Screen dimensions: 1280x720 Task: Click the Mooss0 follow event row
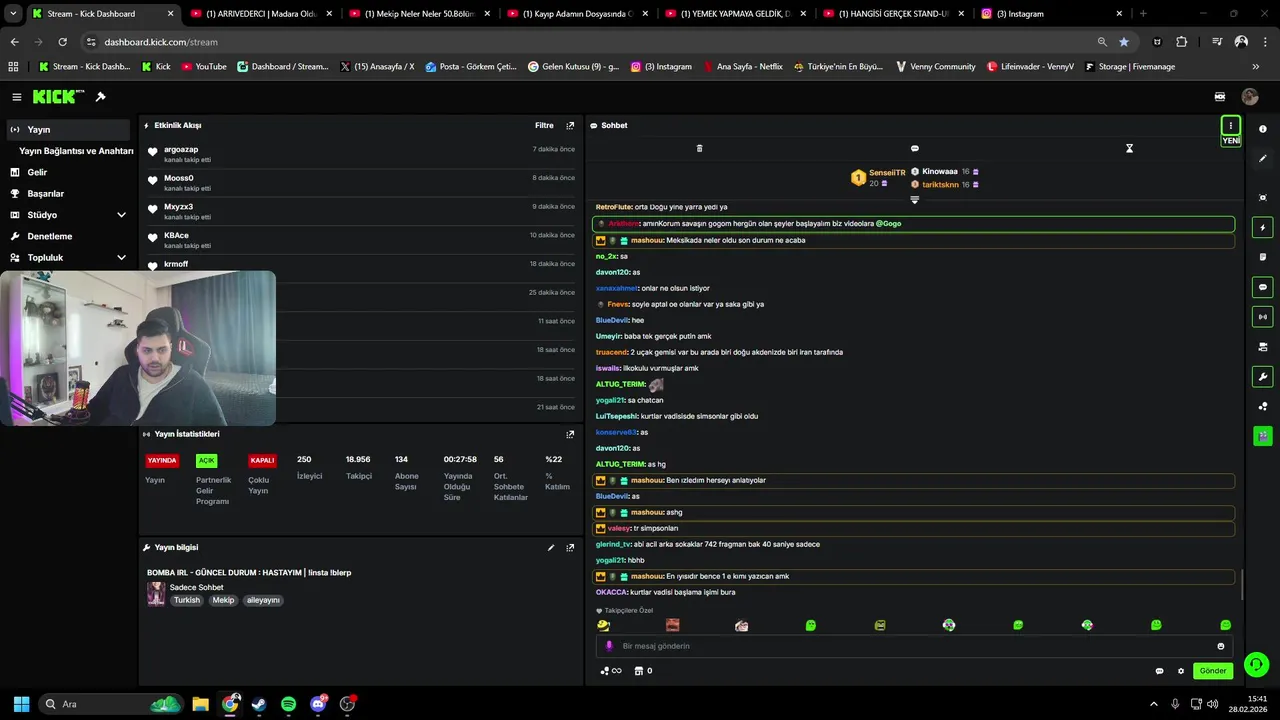tap(361, 183)
